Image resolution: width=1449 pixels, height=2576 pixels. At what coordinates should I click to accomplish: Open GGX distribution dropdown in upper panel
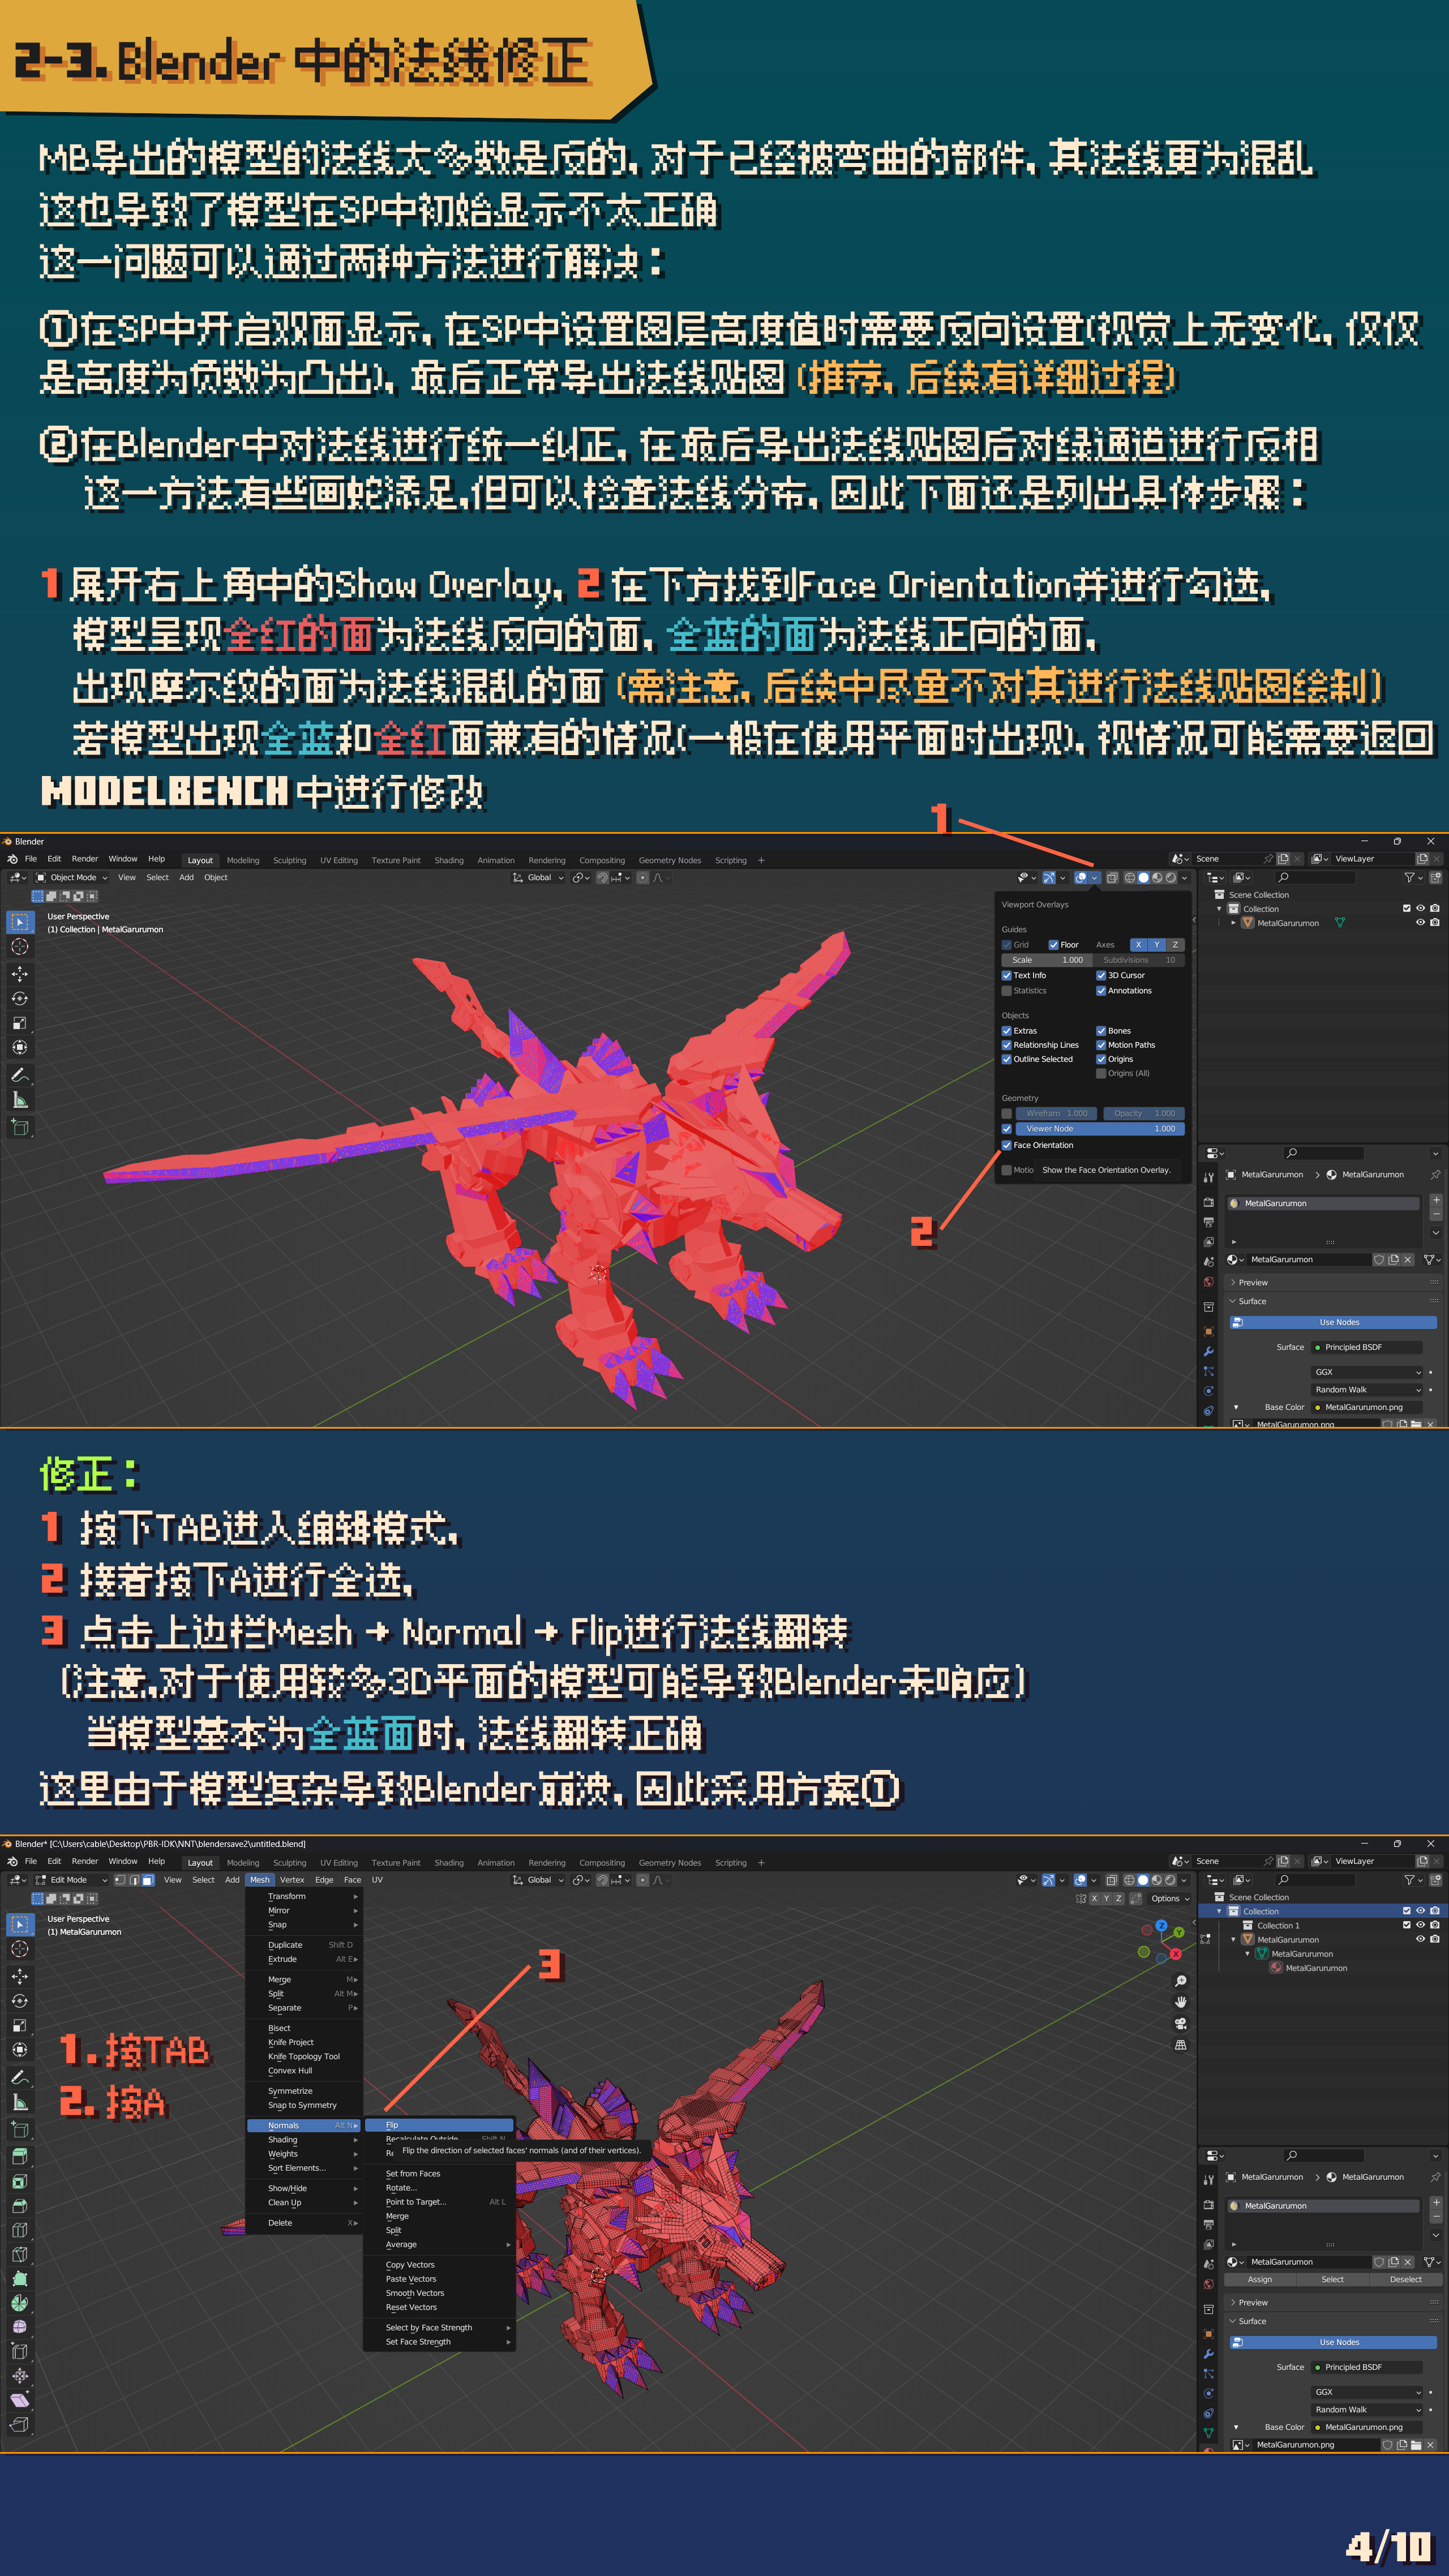pos(1367,1372)
